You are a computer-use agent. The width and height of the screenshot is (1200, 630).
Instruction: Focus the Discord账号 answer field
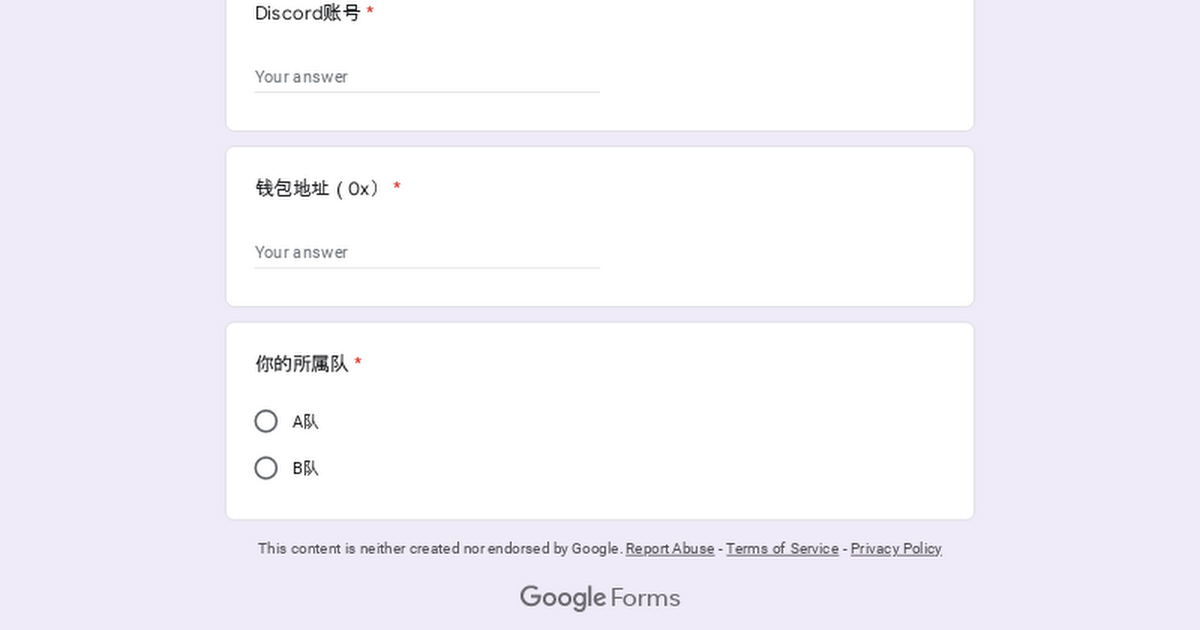tap(427, 77)
